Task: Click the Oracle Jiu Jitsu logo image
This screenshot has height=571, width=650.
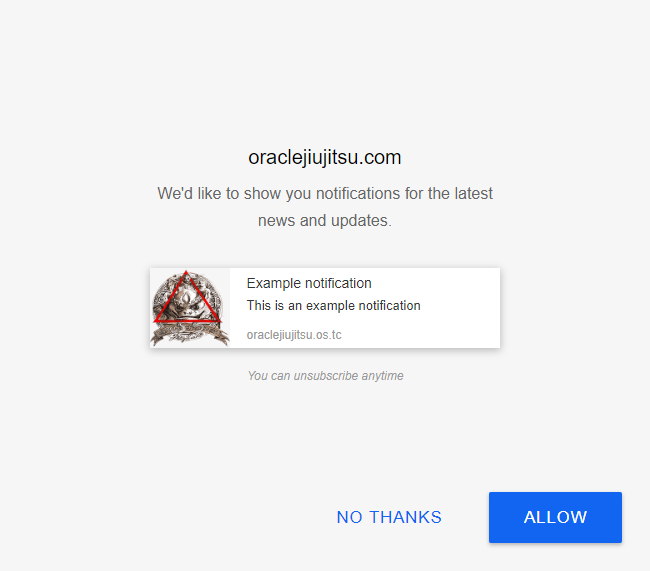Action: pyautogui.click(x=190, y=308)
